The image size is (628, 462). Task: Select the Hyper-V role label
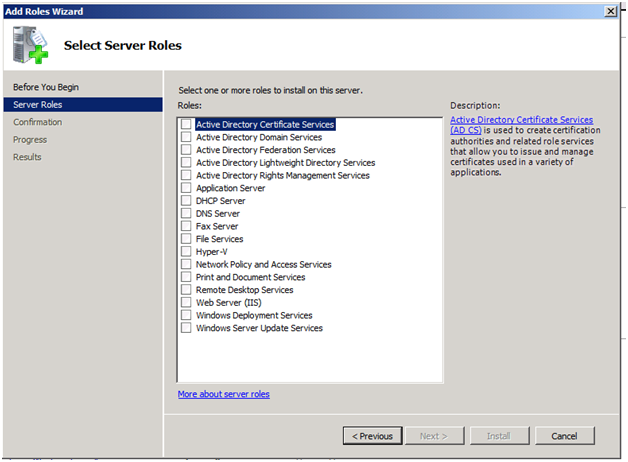pos(211,252)
